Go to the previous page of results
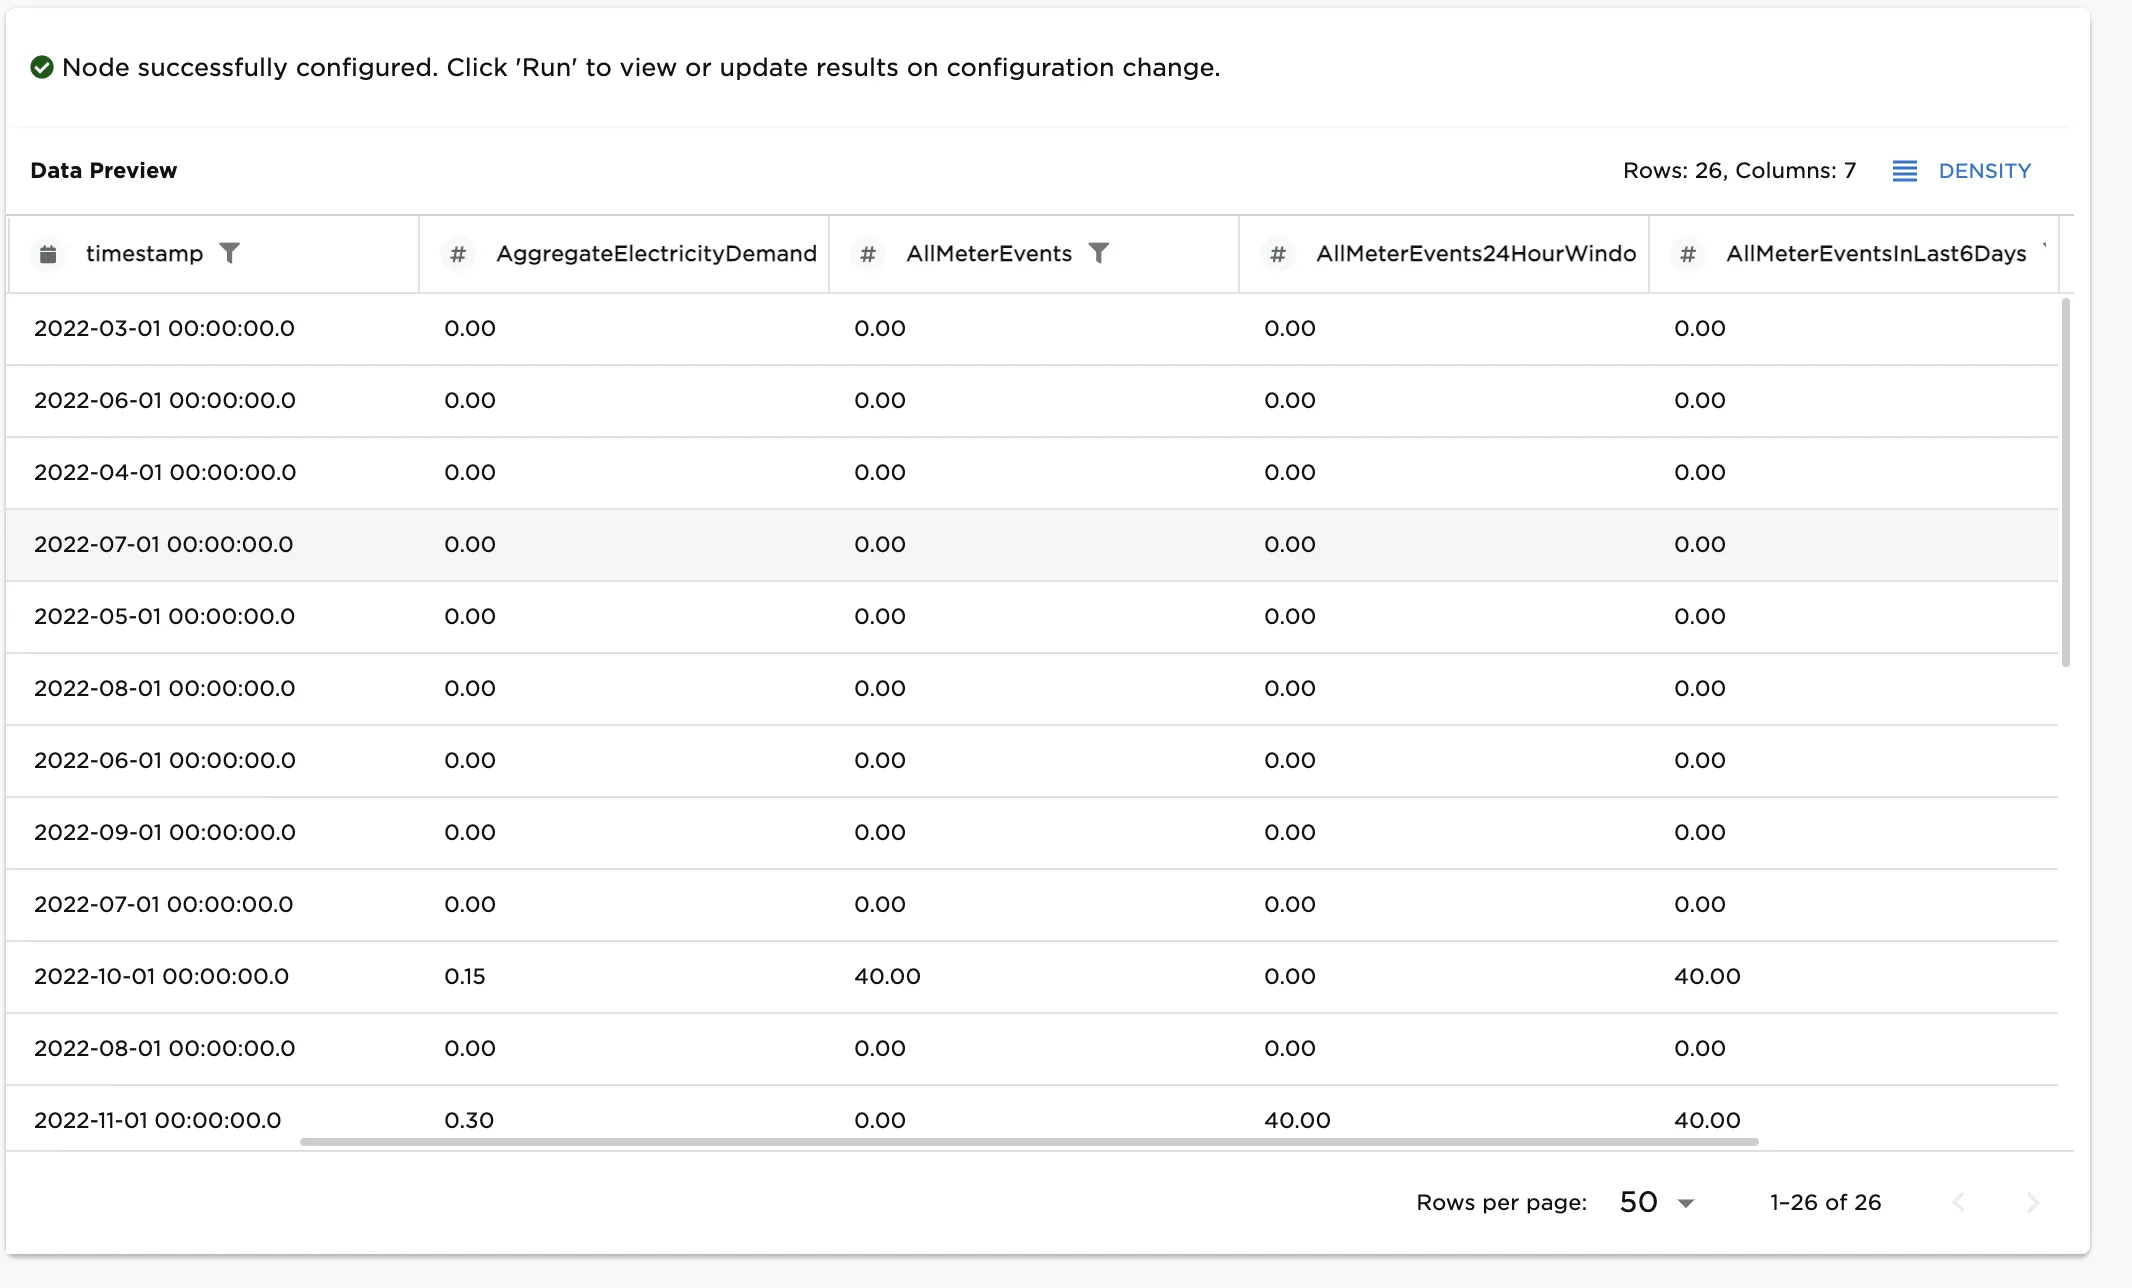Image resolution: width=2132 pixels, height=1288 pixels. tap(1959, 1202)
